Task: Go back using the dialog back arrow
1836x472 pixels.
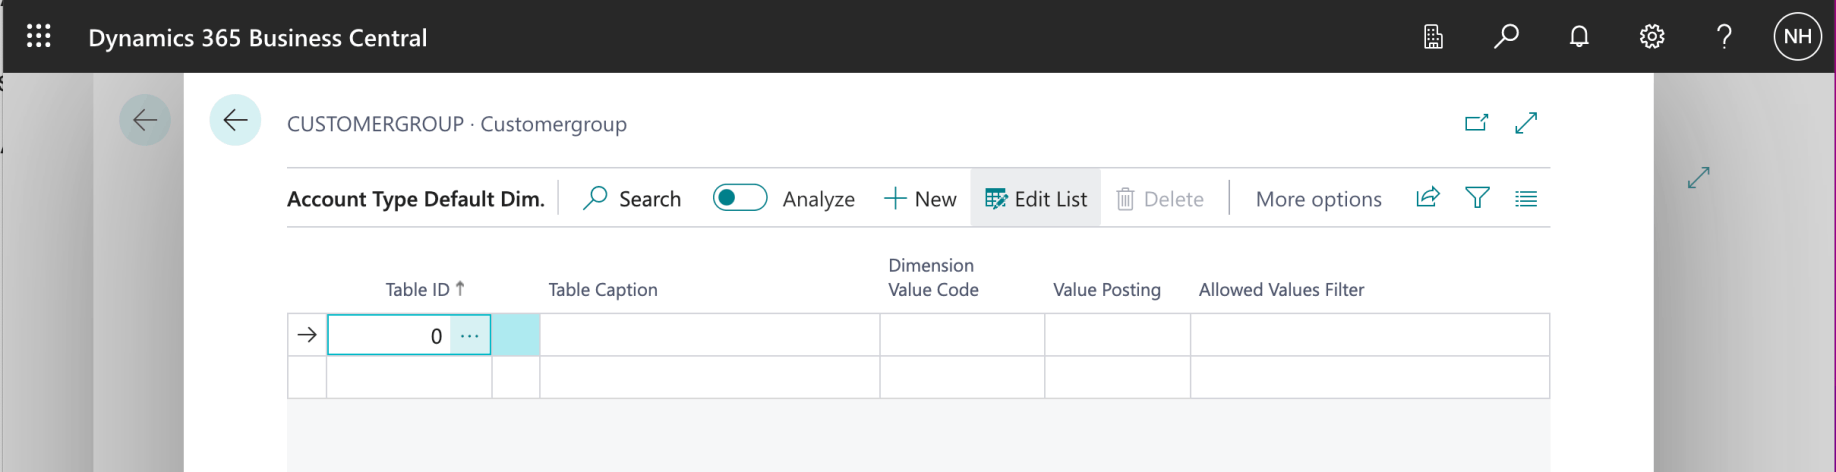Action: coord(235,121)
